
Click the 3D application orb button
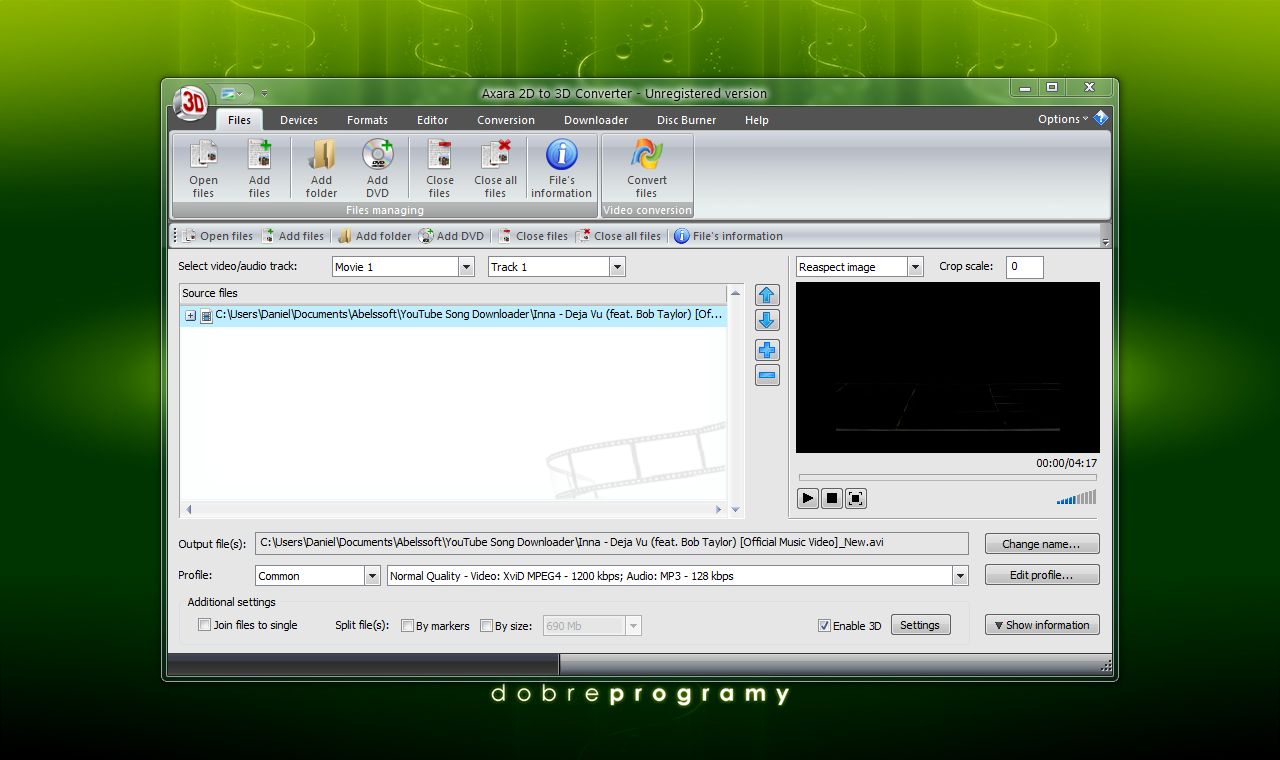(190, 102)
